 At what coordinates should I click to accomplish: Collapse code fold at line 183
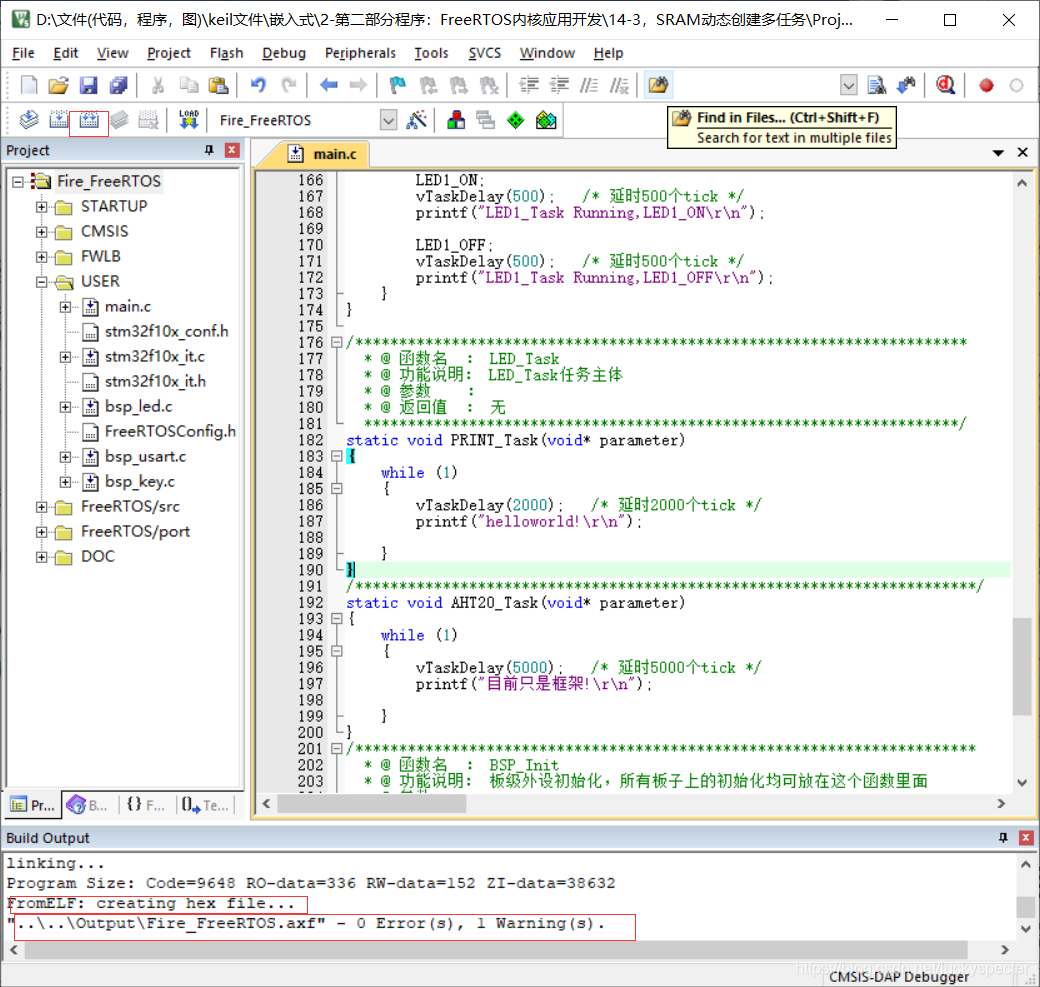click(337, 456)
